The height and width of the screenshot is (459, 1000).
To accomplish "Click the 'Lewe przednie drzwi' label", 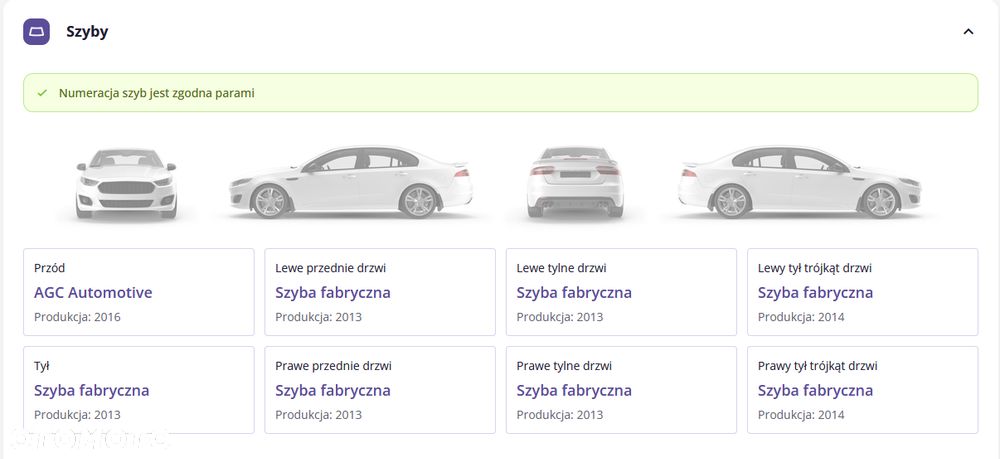I will (330, 268).
